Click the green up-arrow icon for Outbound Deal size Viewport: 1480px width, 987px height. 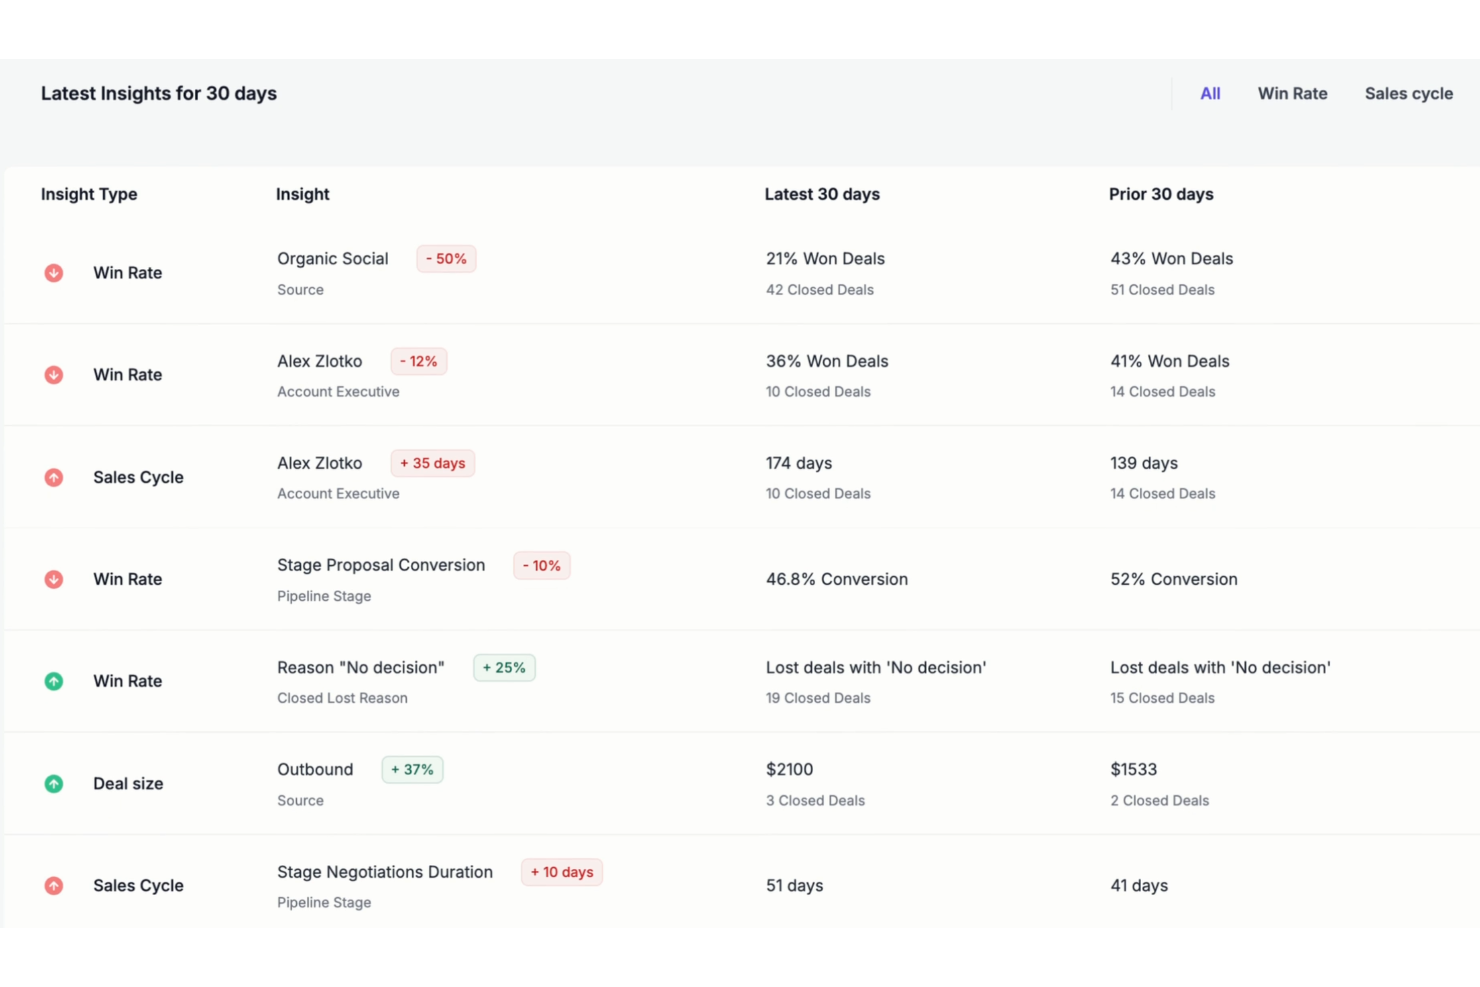pyautogui.click(x=53, y=784)
